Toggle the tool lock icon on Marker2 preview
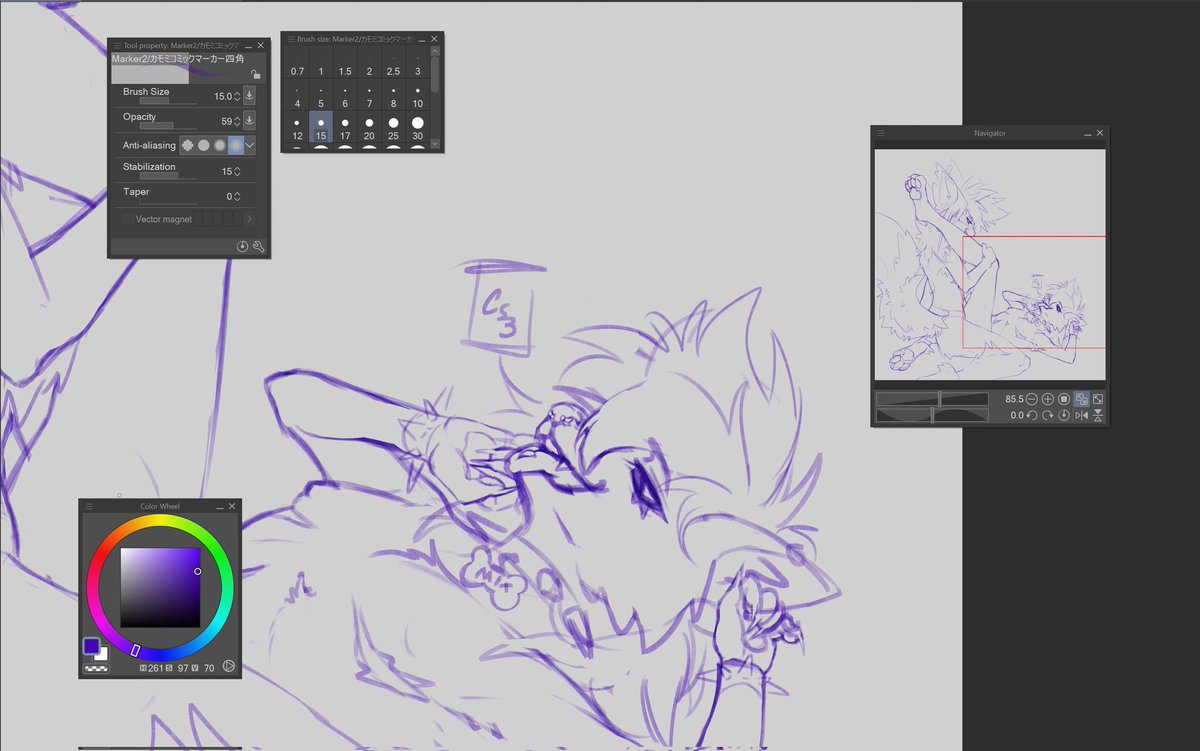The width and height of the screenshot is (1200, 751). click(x=256, y=73)
